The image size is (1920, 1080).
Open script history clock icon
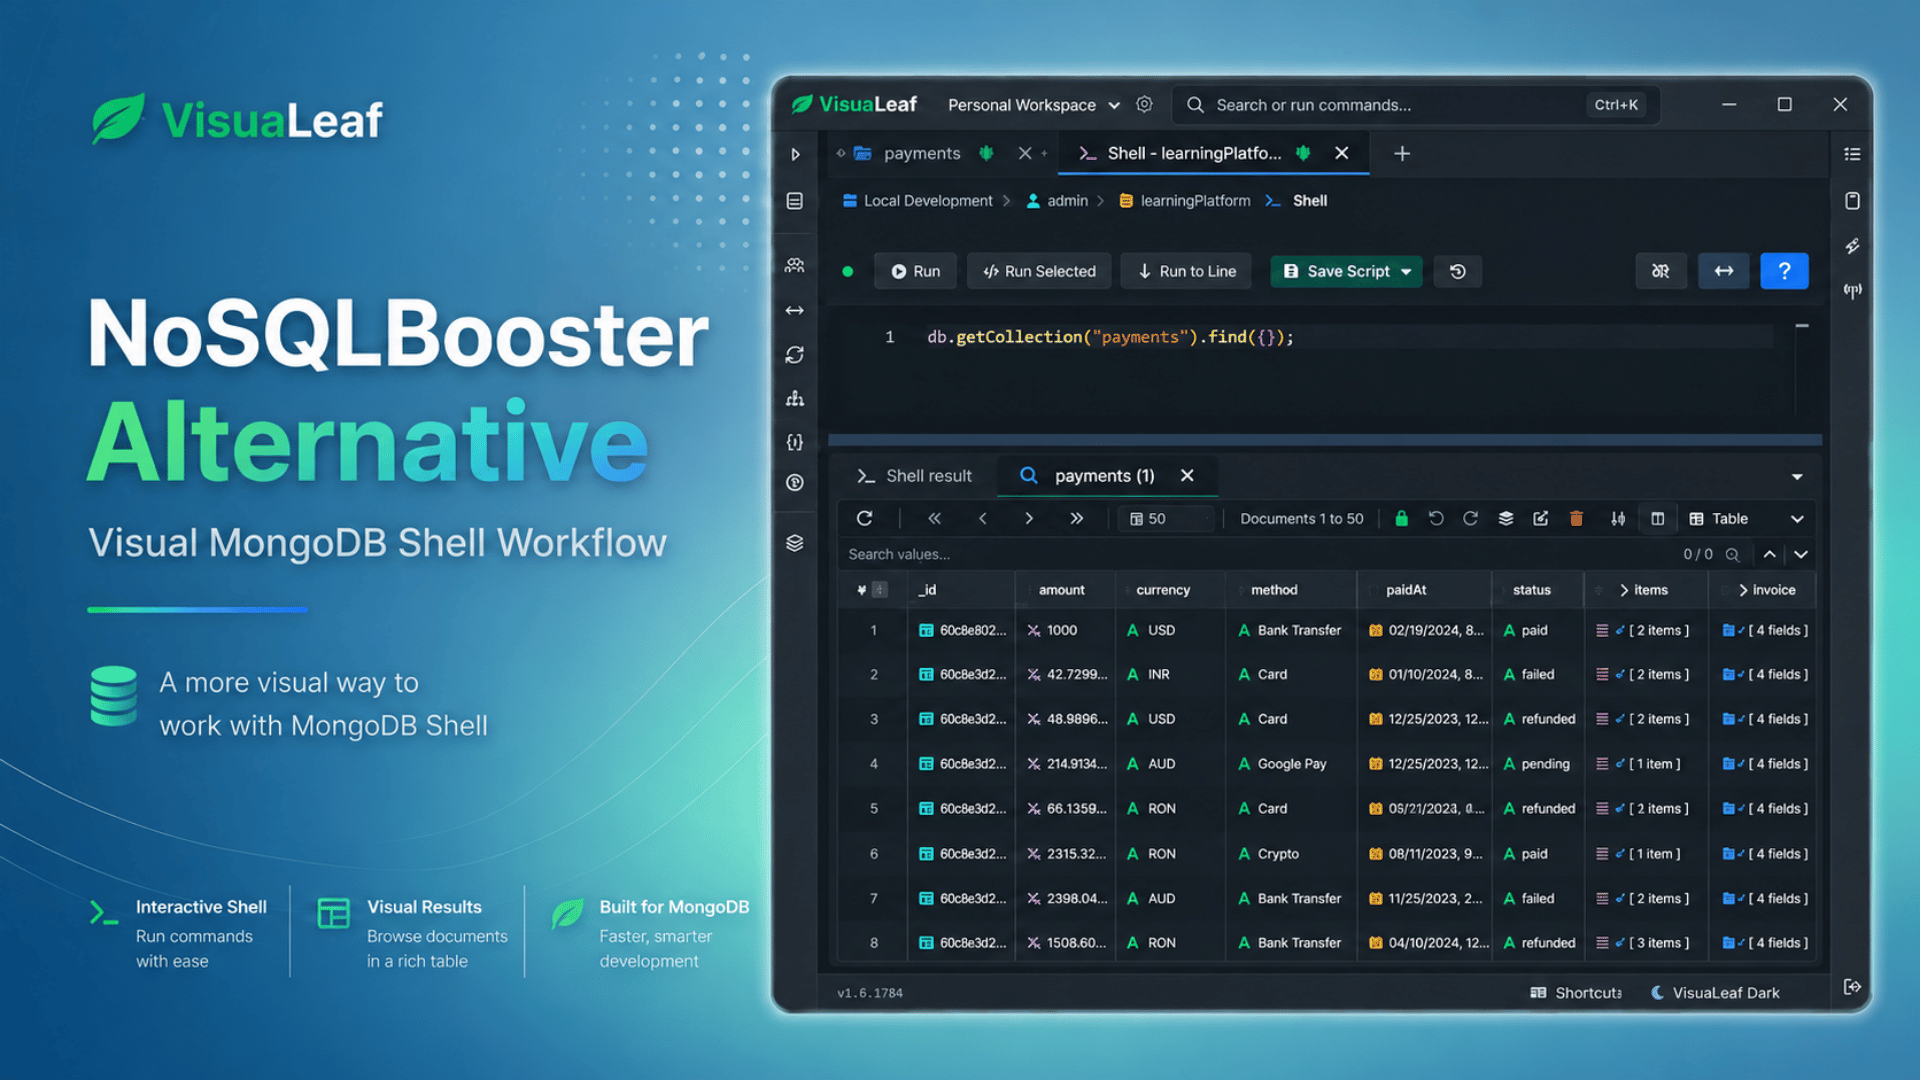click(x=1458, y=271)
